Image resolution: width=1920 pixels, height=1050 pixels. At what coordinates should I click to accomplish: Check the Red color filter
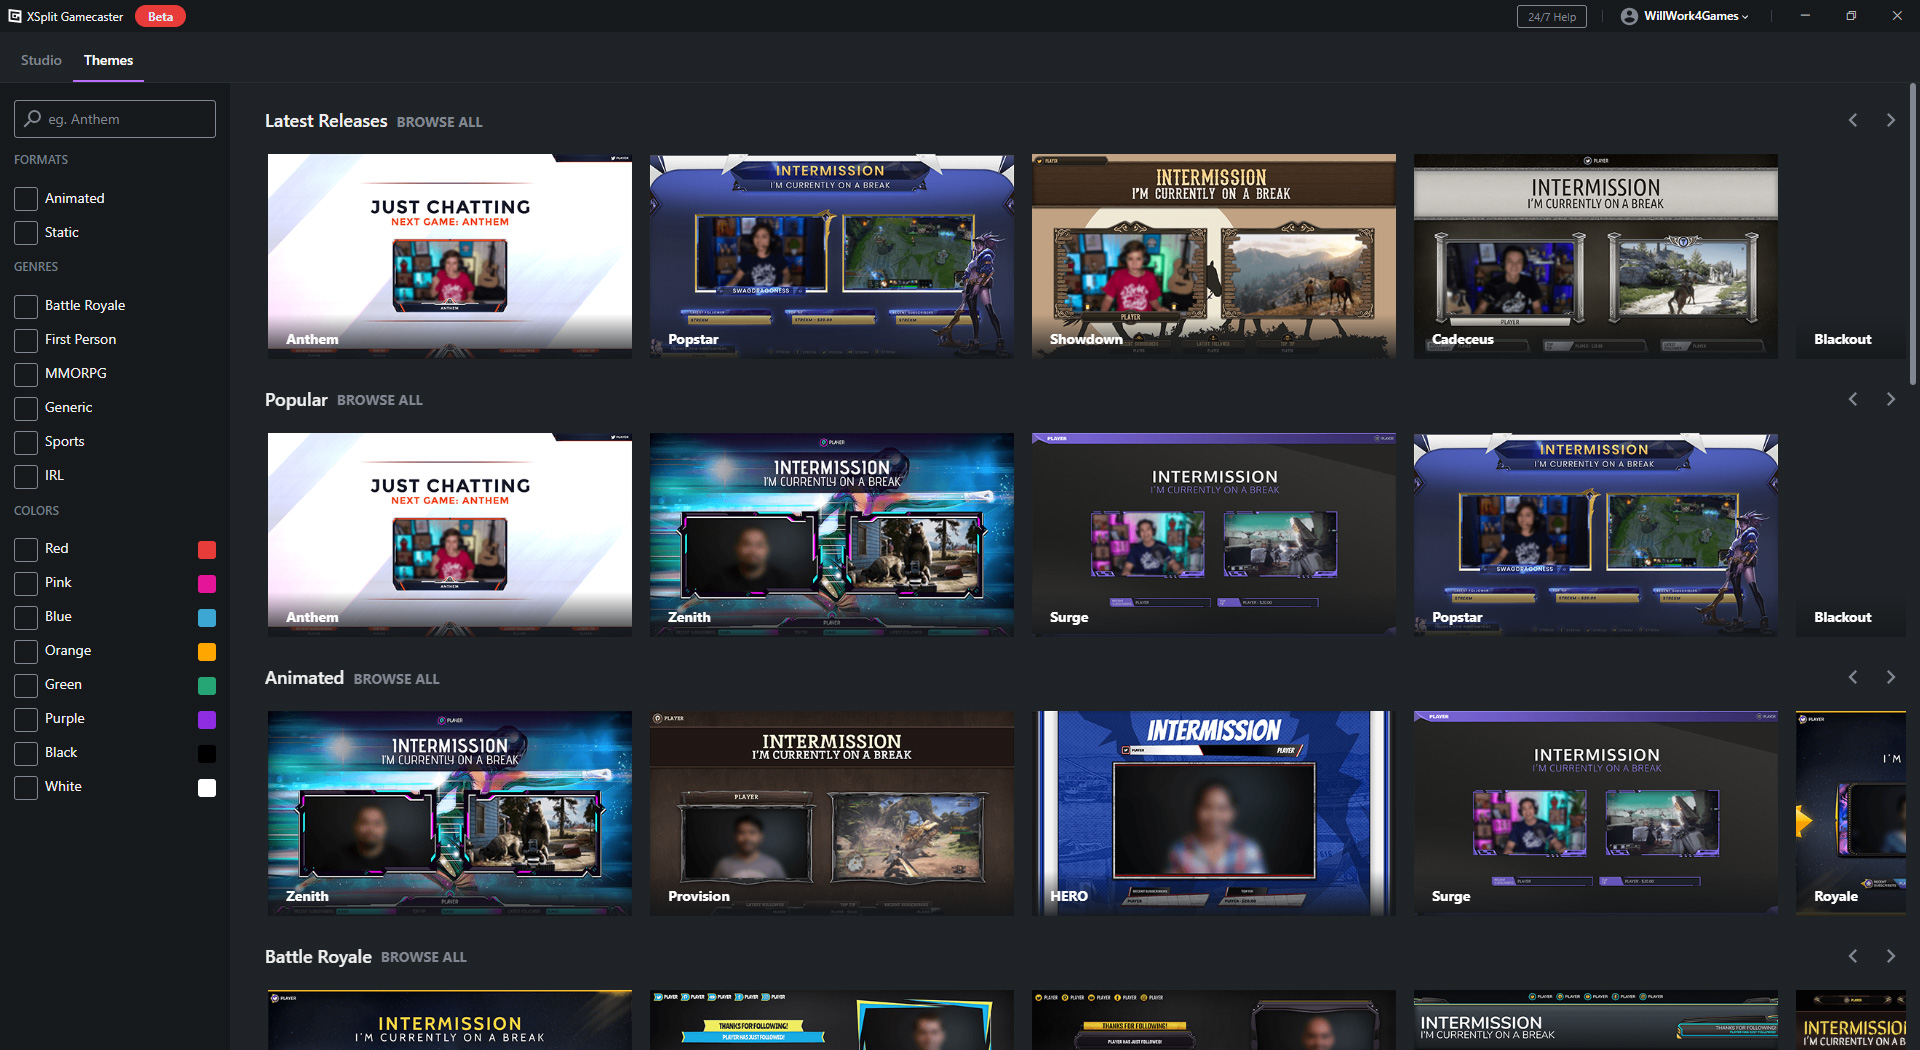[x=26, y=549]
